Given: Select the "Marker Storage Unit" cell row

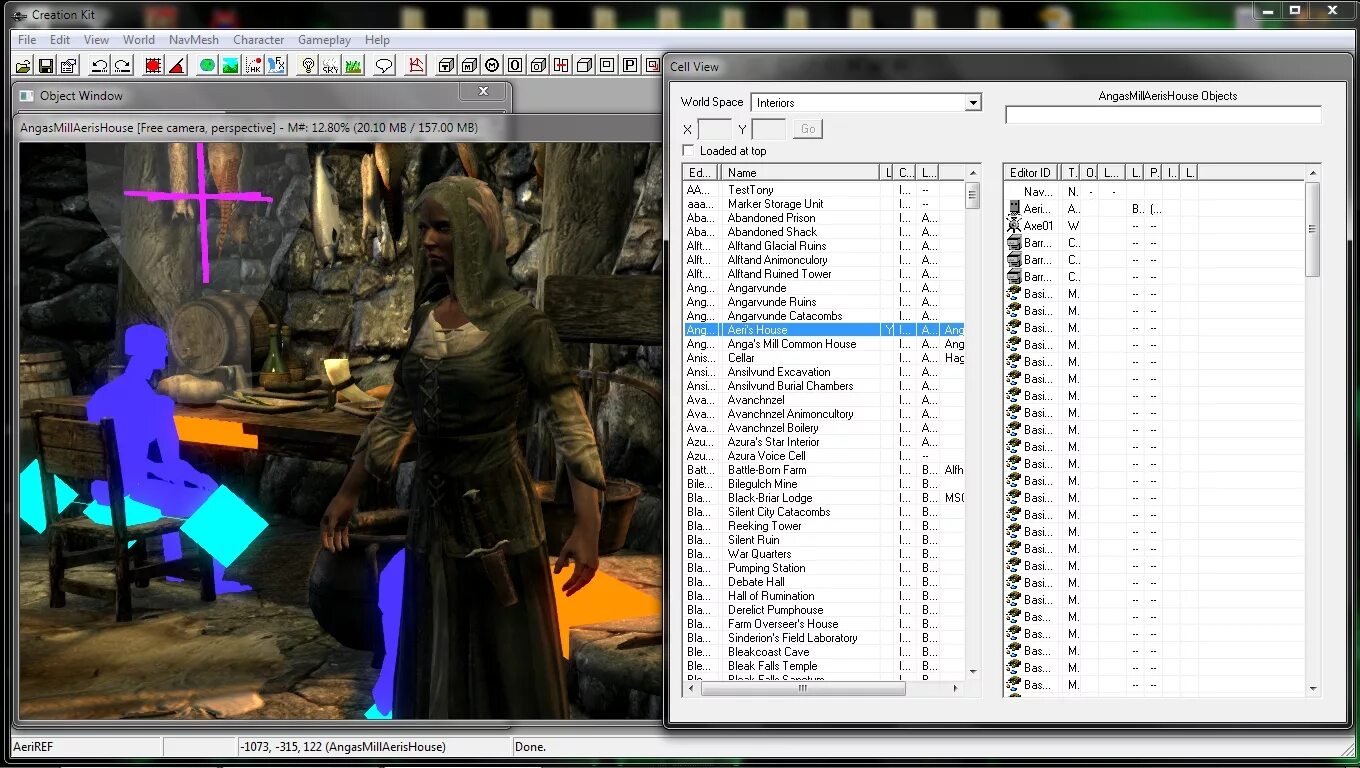Looking at the screenshot, I should pyautogui.click(x=824, y=204).
